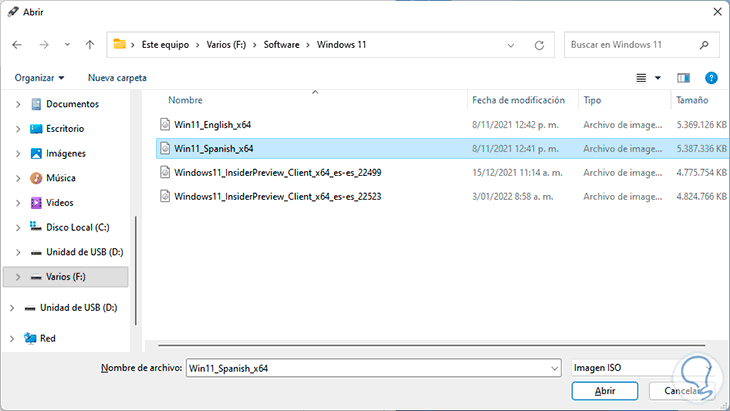Expand the Escritorio tree node
Image resolution: width=730 pixels, height=411 pixels.
[18, 129]
